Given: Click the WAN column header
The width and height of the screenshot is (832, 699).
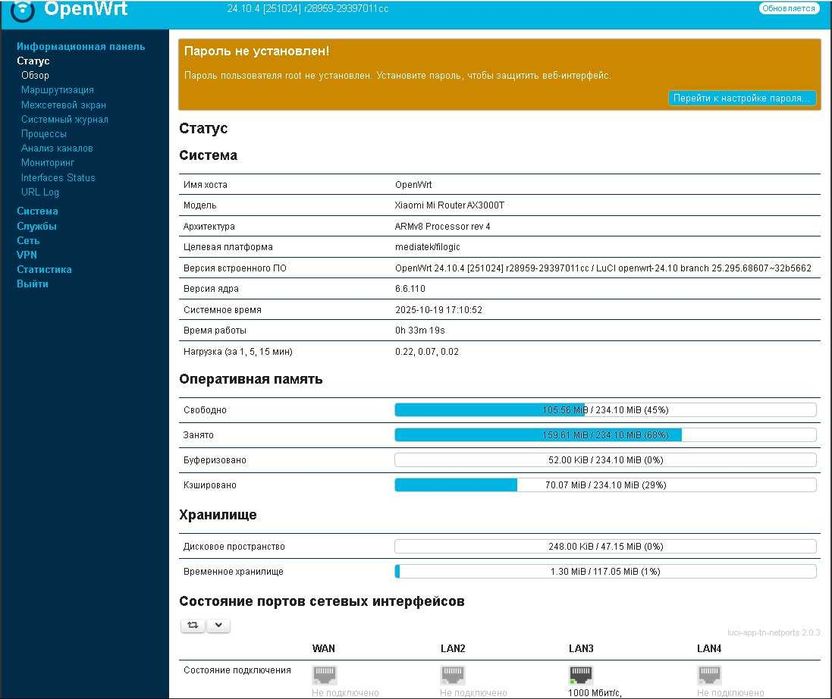Looking at the screenshot, I should (324, 649).
